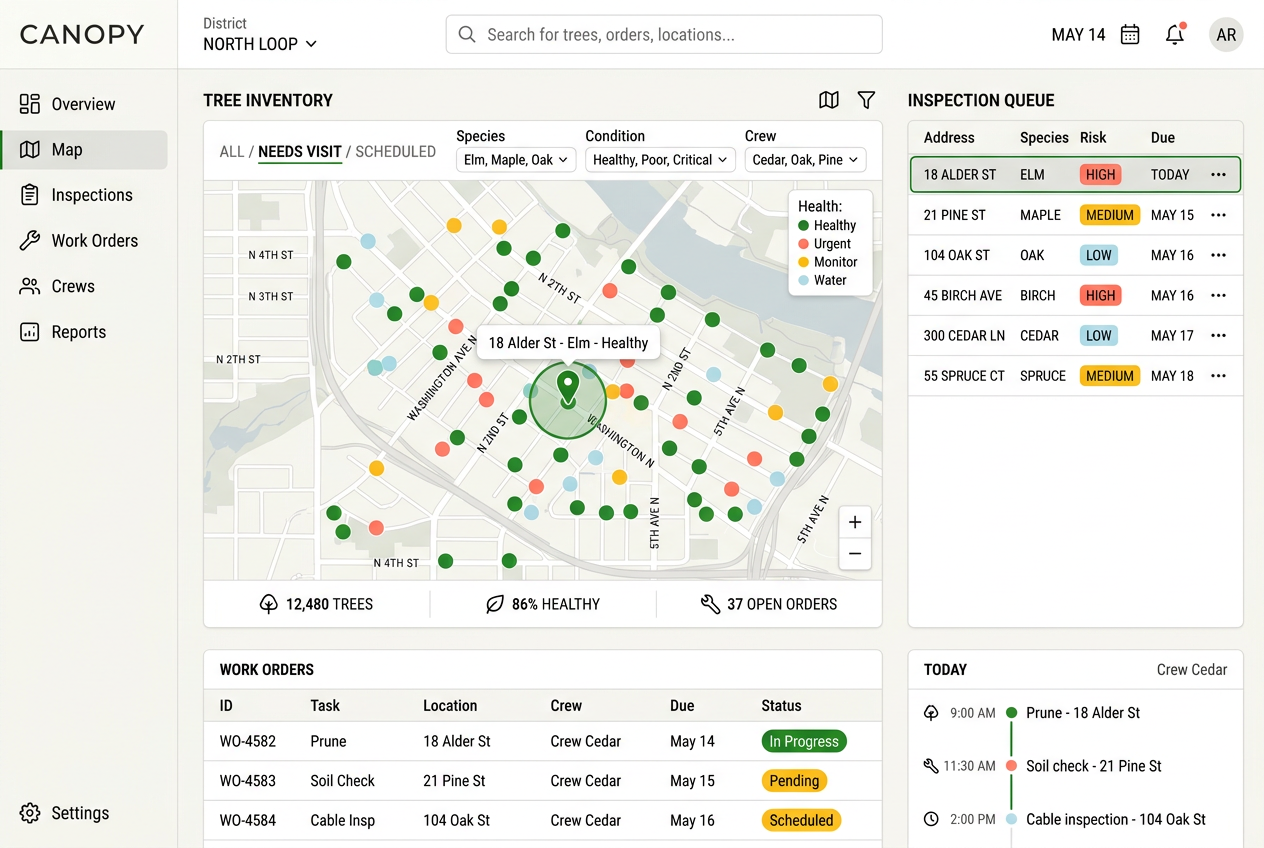The height and width of the screenshot is (848, 1264).
Task: Click the wrench icon at 11:30 AM
Action: (931, 766)
